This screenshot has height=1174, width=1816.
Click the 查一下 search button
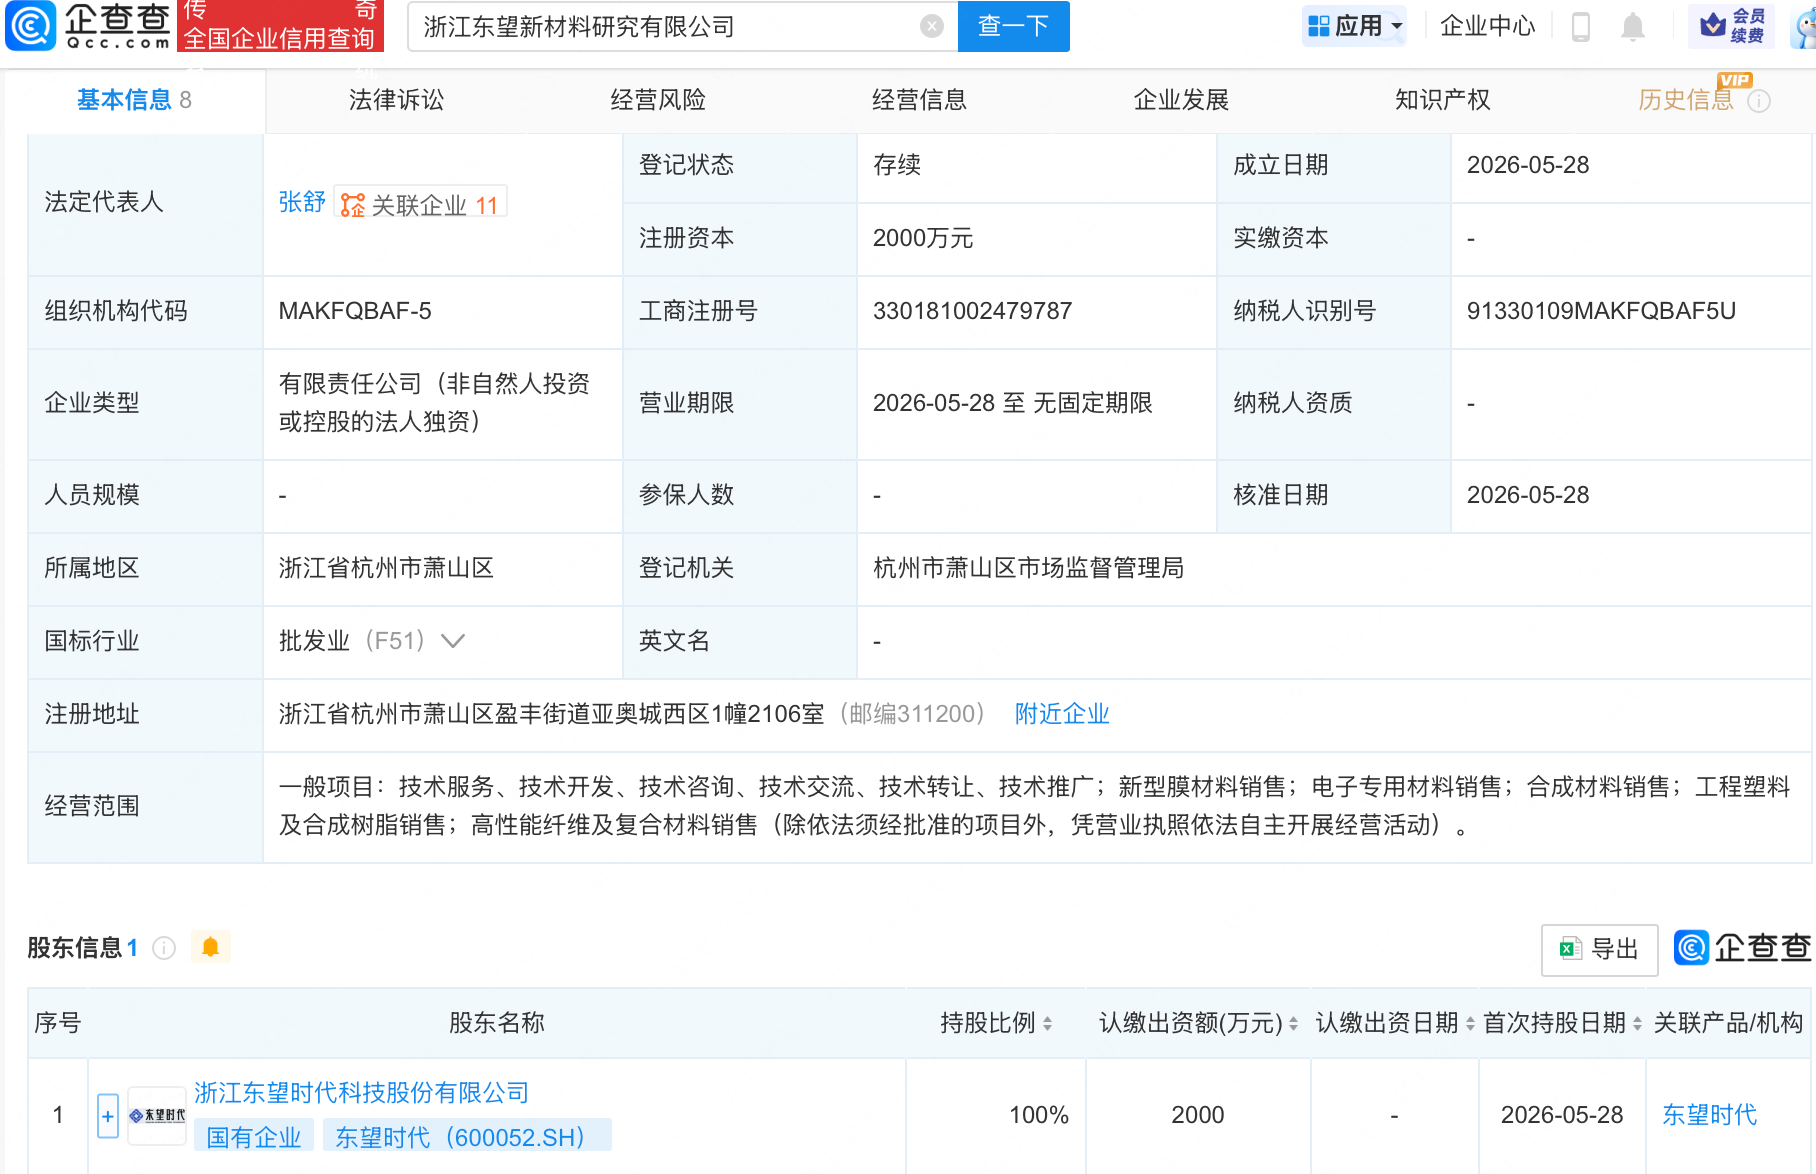tap(1013, 26)
